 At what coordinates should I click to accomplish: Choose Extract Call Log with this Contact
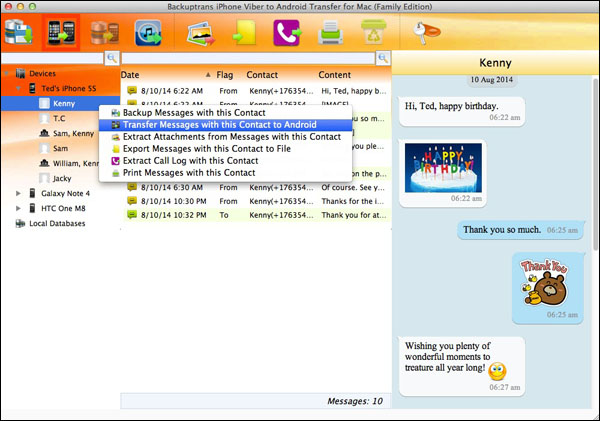(225, 161)
